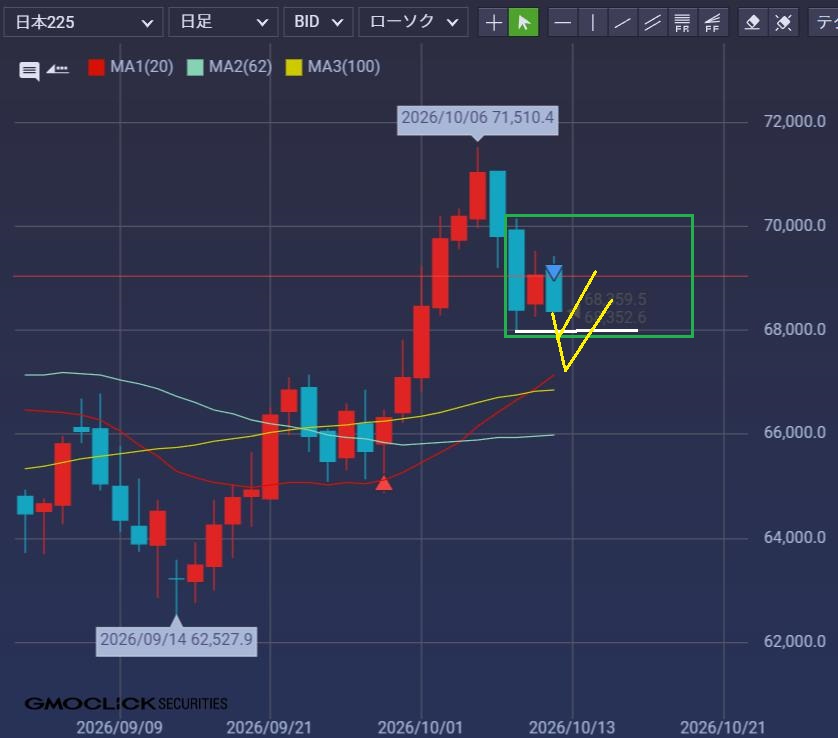Activate the green arrow pointer tool
This screenshot has height=738, width=838.
click(523, 22)
